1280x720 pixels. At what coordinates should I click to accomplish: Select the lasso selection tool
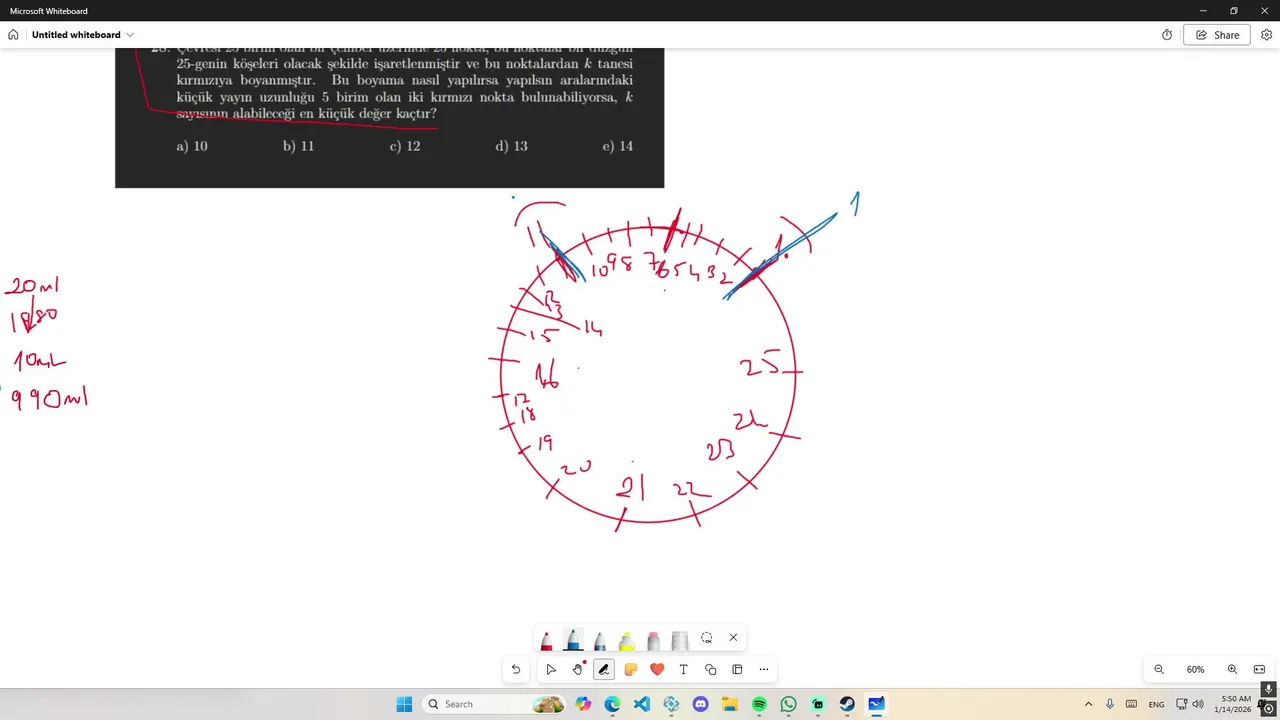click(x=707, y=638)
